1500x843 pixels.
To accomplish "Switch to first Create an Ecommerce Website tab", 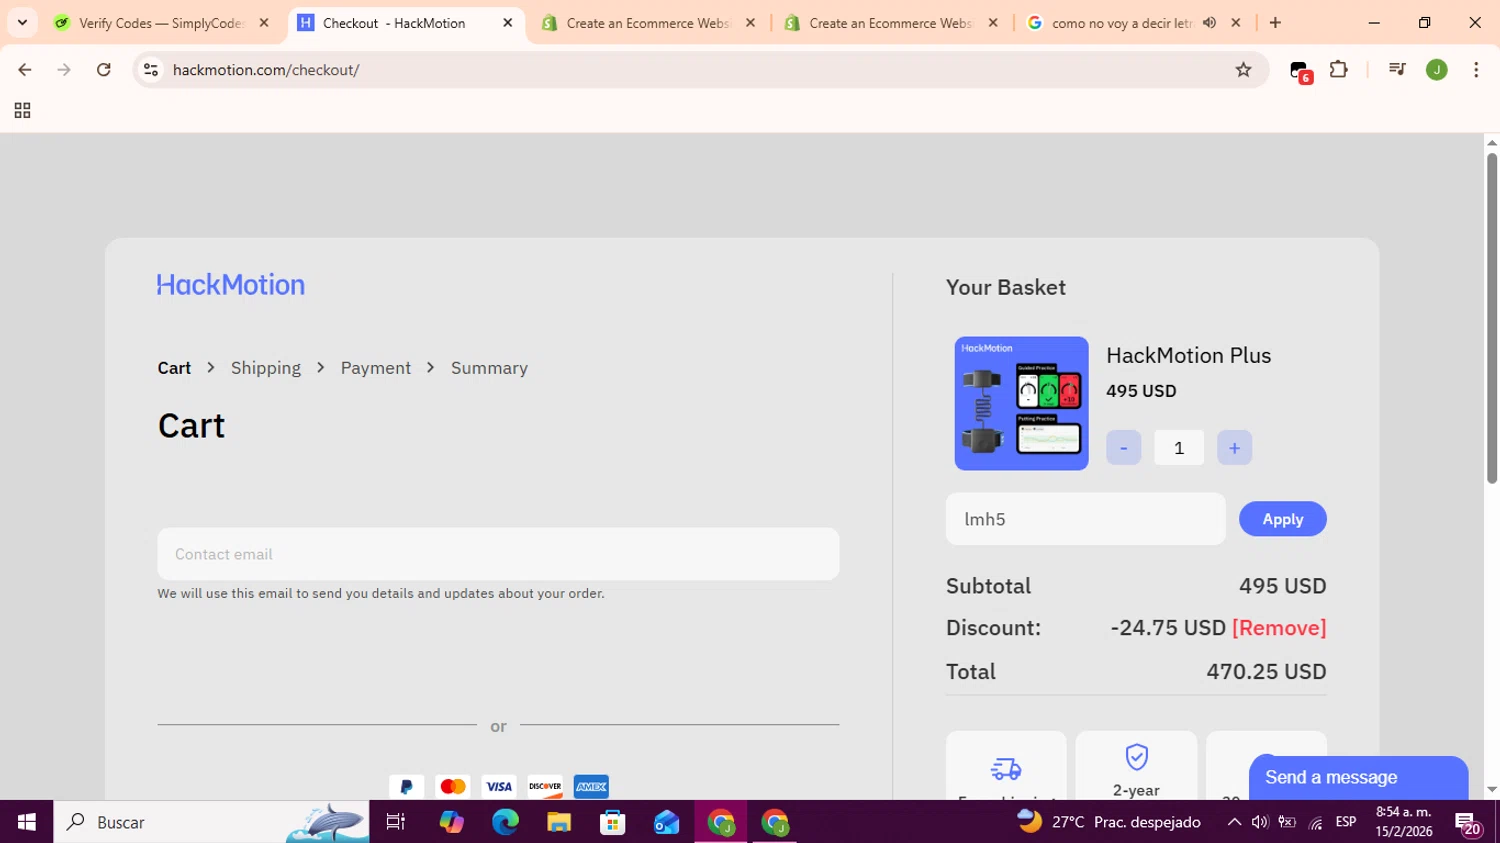I will [x=649, y=23].
